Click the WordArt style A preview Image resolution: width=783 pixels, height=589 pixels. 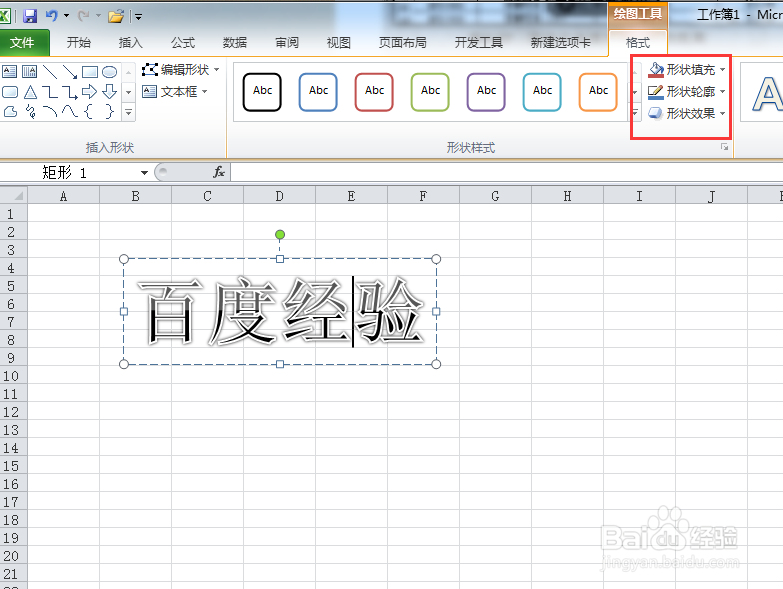[767, 93]
